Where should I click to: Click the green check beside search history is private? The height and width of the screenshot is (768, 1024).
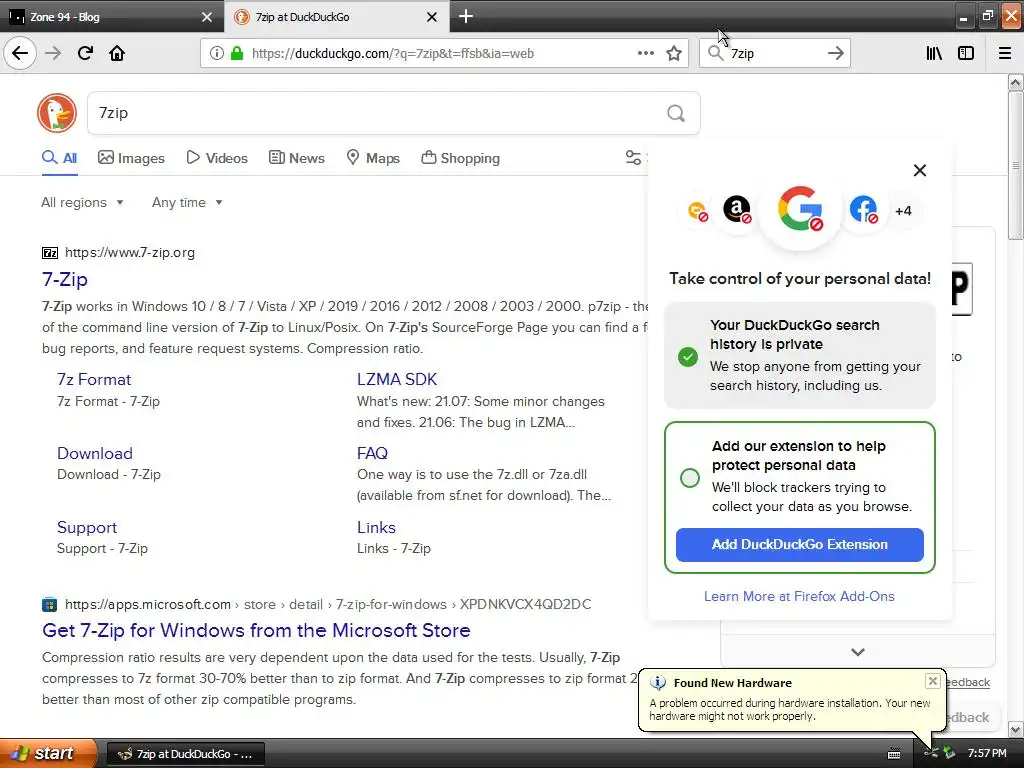tap(688, 357)
